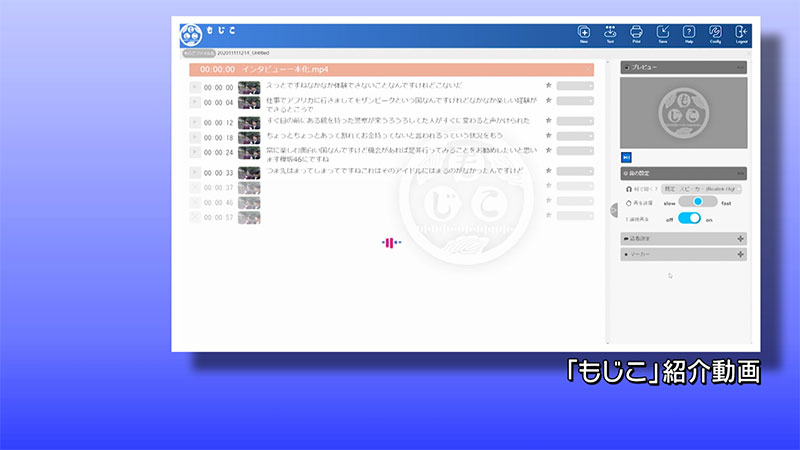Click the video thumbnail at 00:00:33
This screenshot has height=450, width=800.
click(249, 173)
